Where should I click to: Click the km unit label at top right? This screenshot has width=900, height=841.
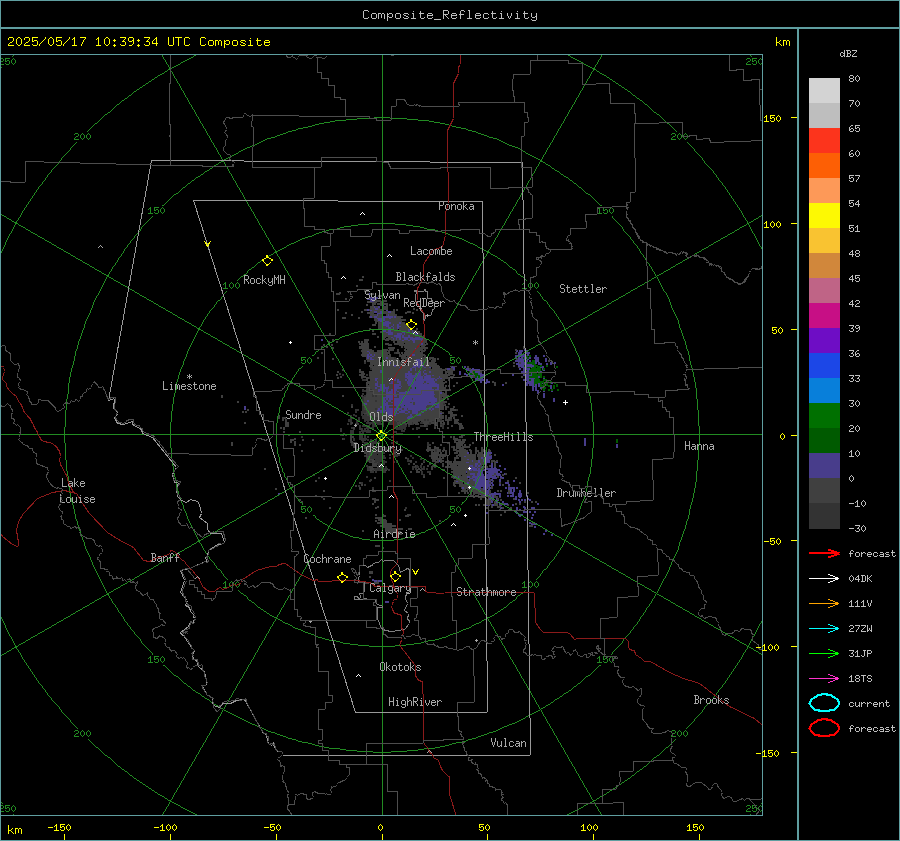click(782, 41)
